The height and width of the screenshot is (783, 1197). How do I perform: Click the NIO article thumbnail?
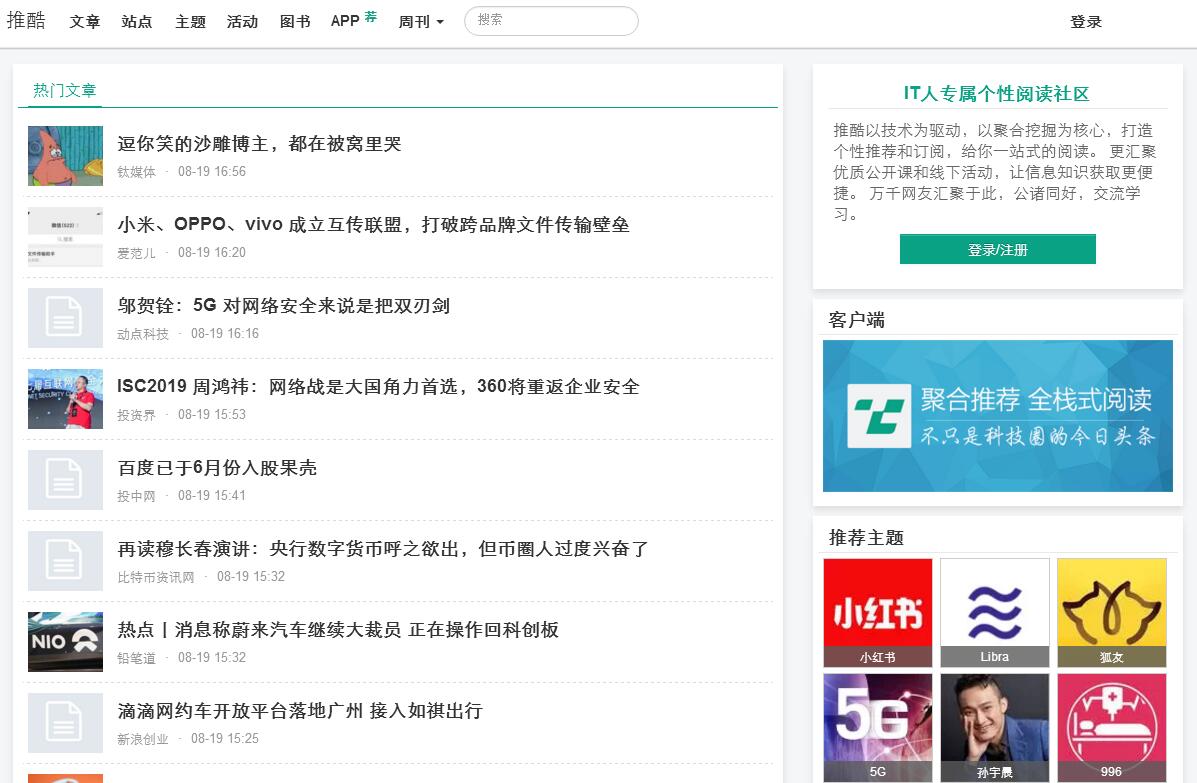[x=65, y=641]
